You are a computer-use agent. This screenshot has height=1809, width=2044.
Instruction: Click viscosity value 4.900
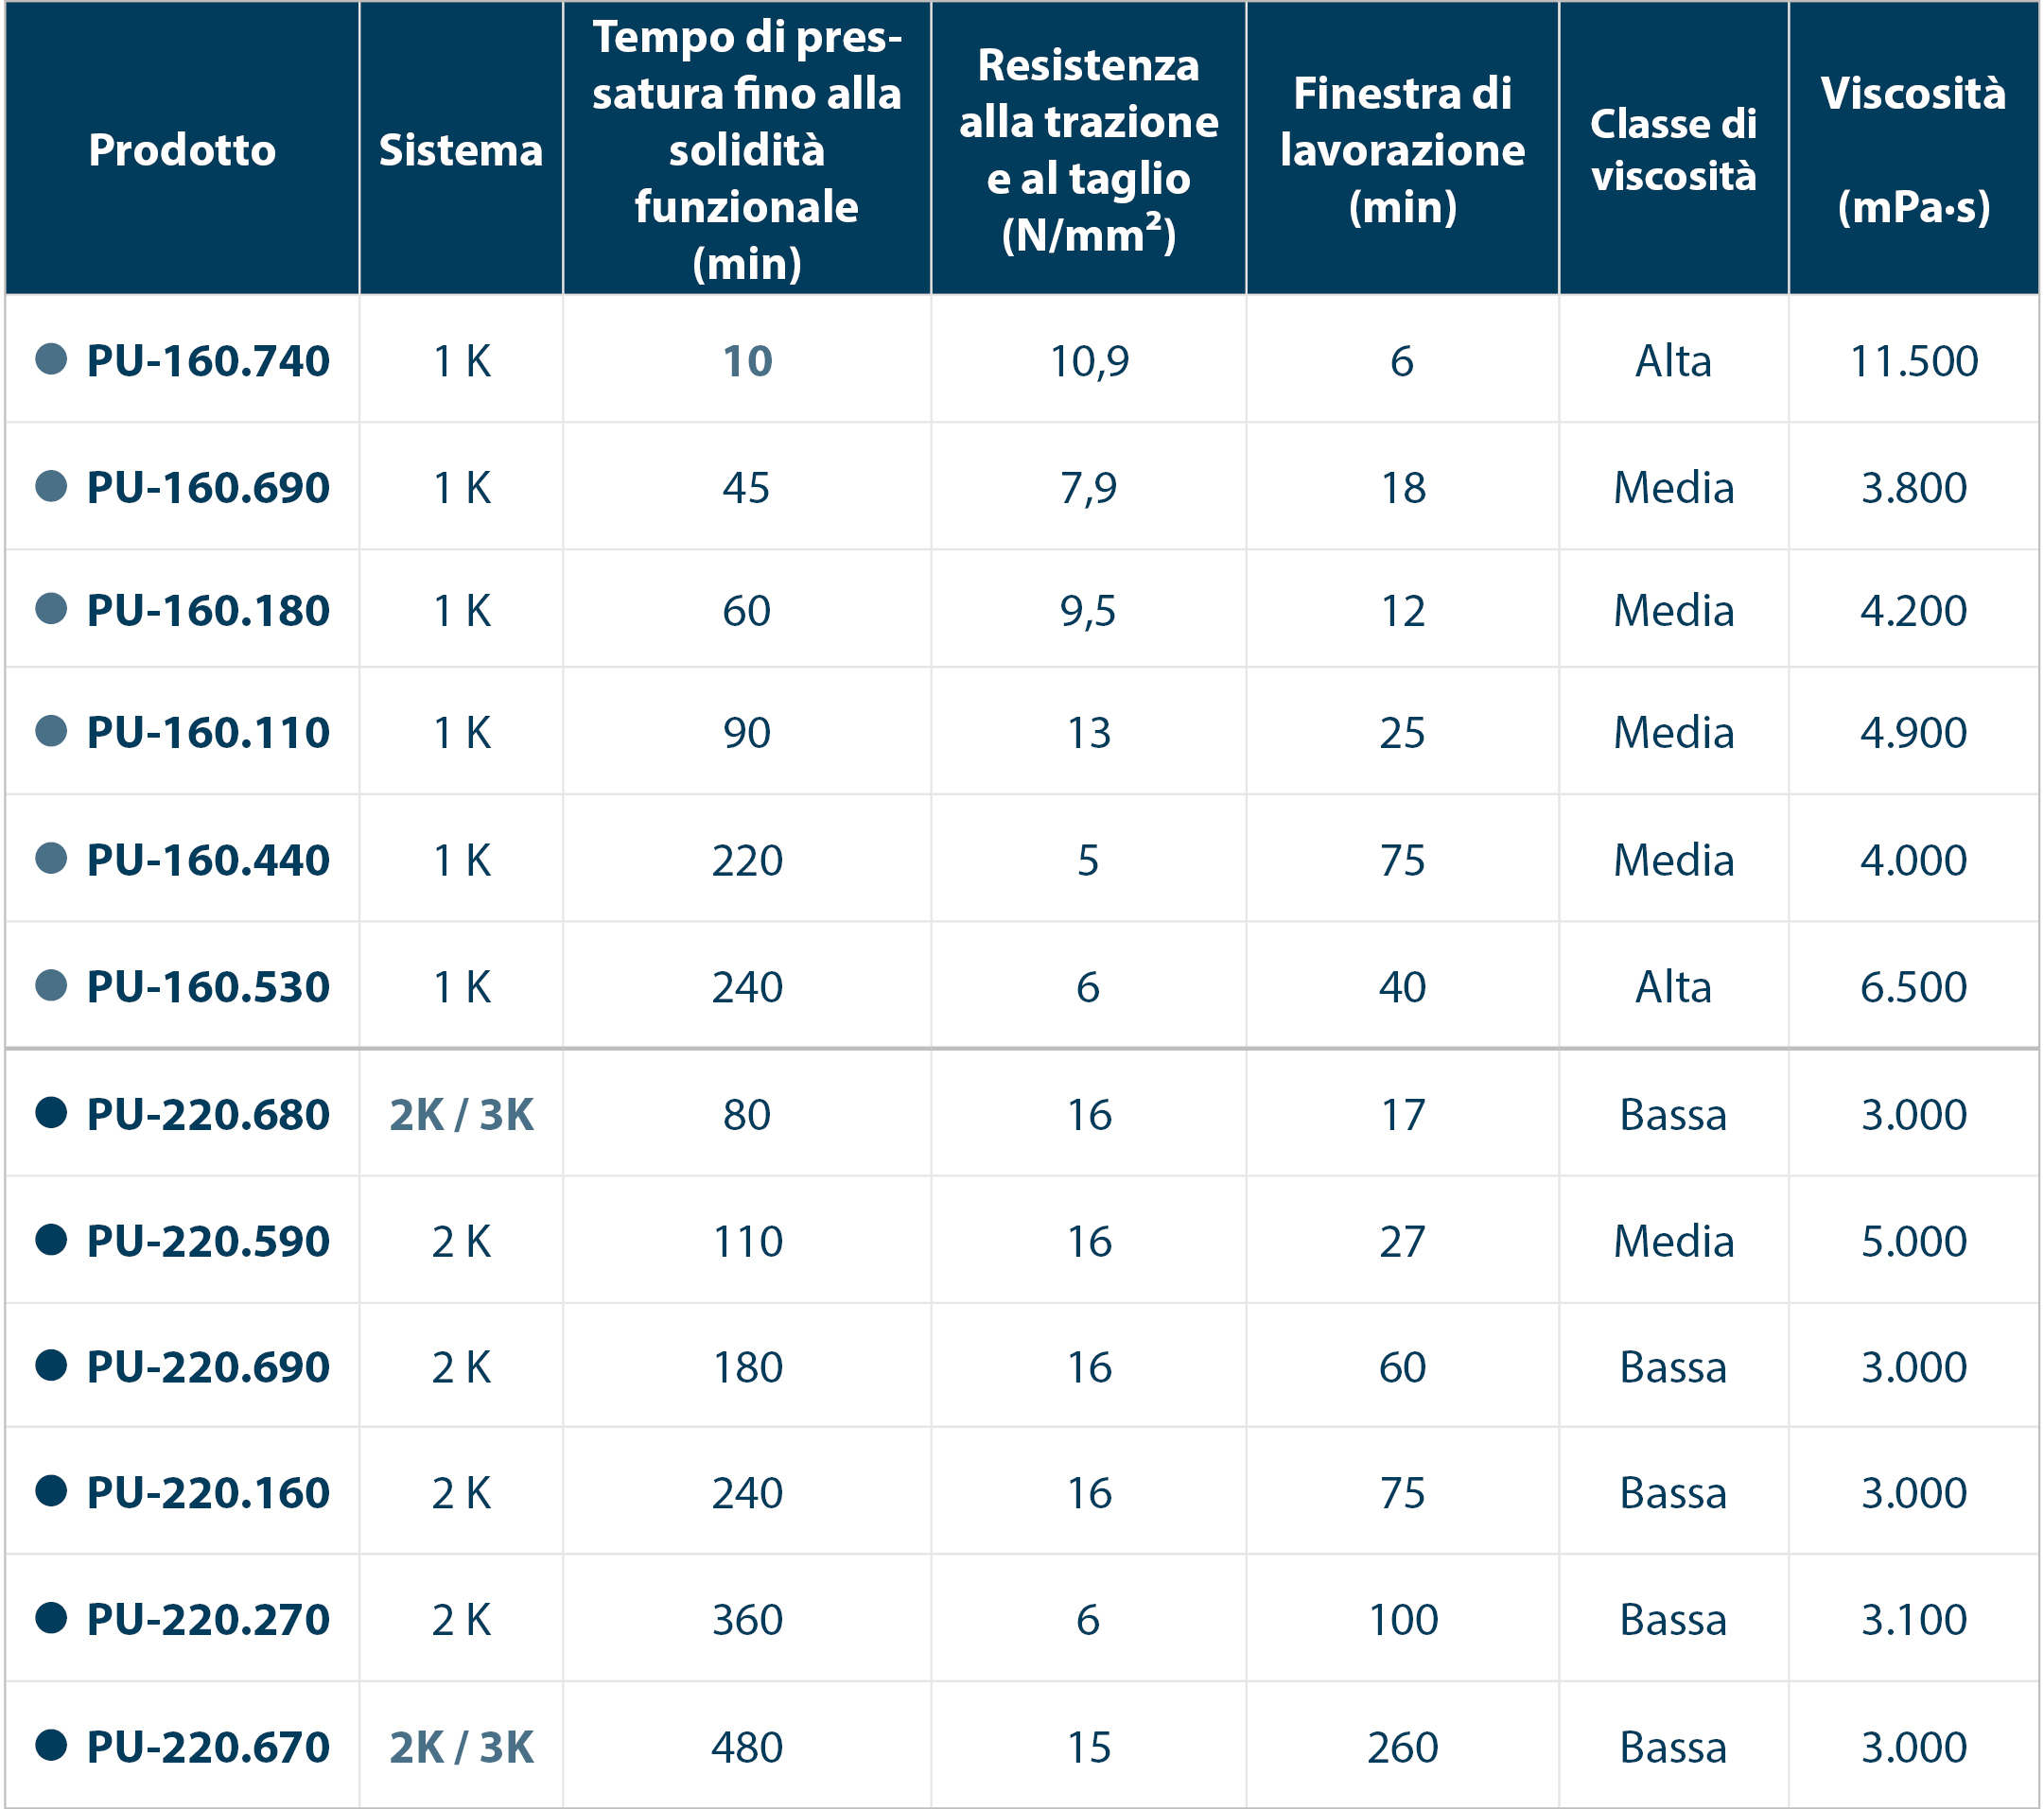click(1913, 733)
